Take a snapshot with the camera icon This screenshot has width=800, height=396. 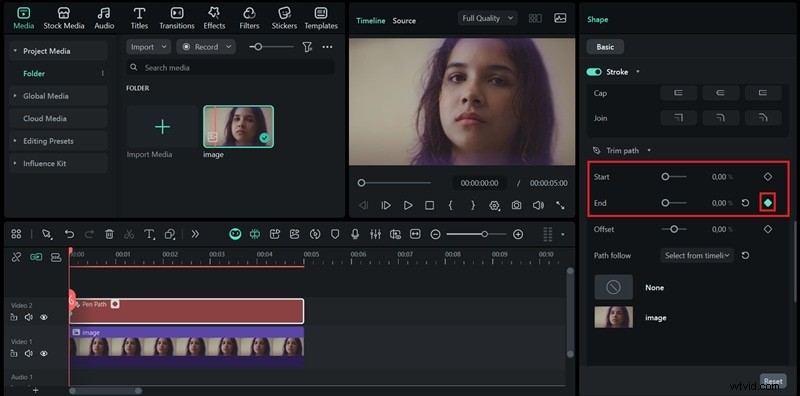point(516,205)
